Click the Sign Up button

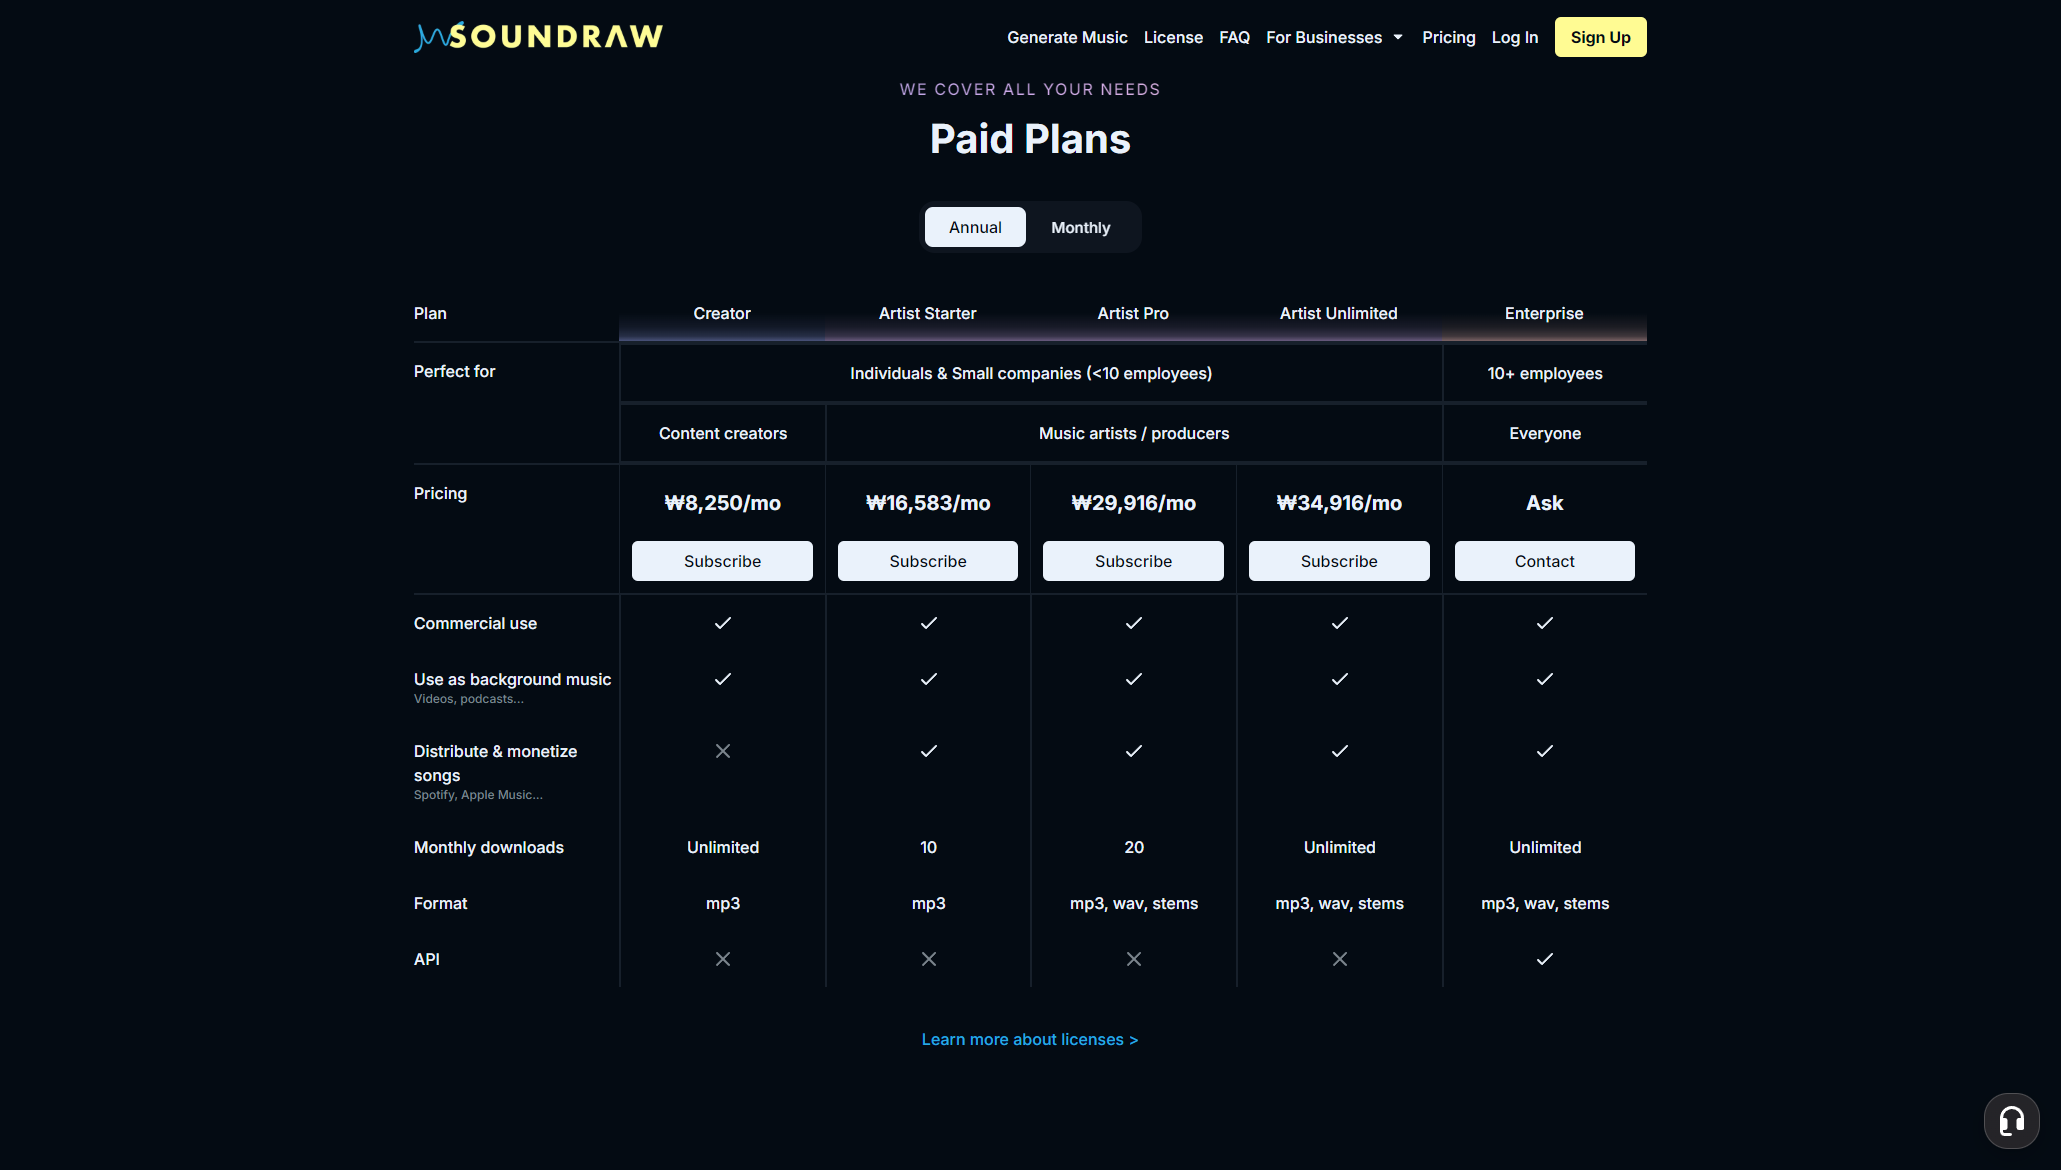click(x=1600, y=37)
